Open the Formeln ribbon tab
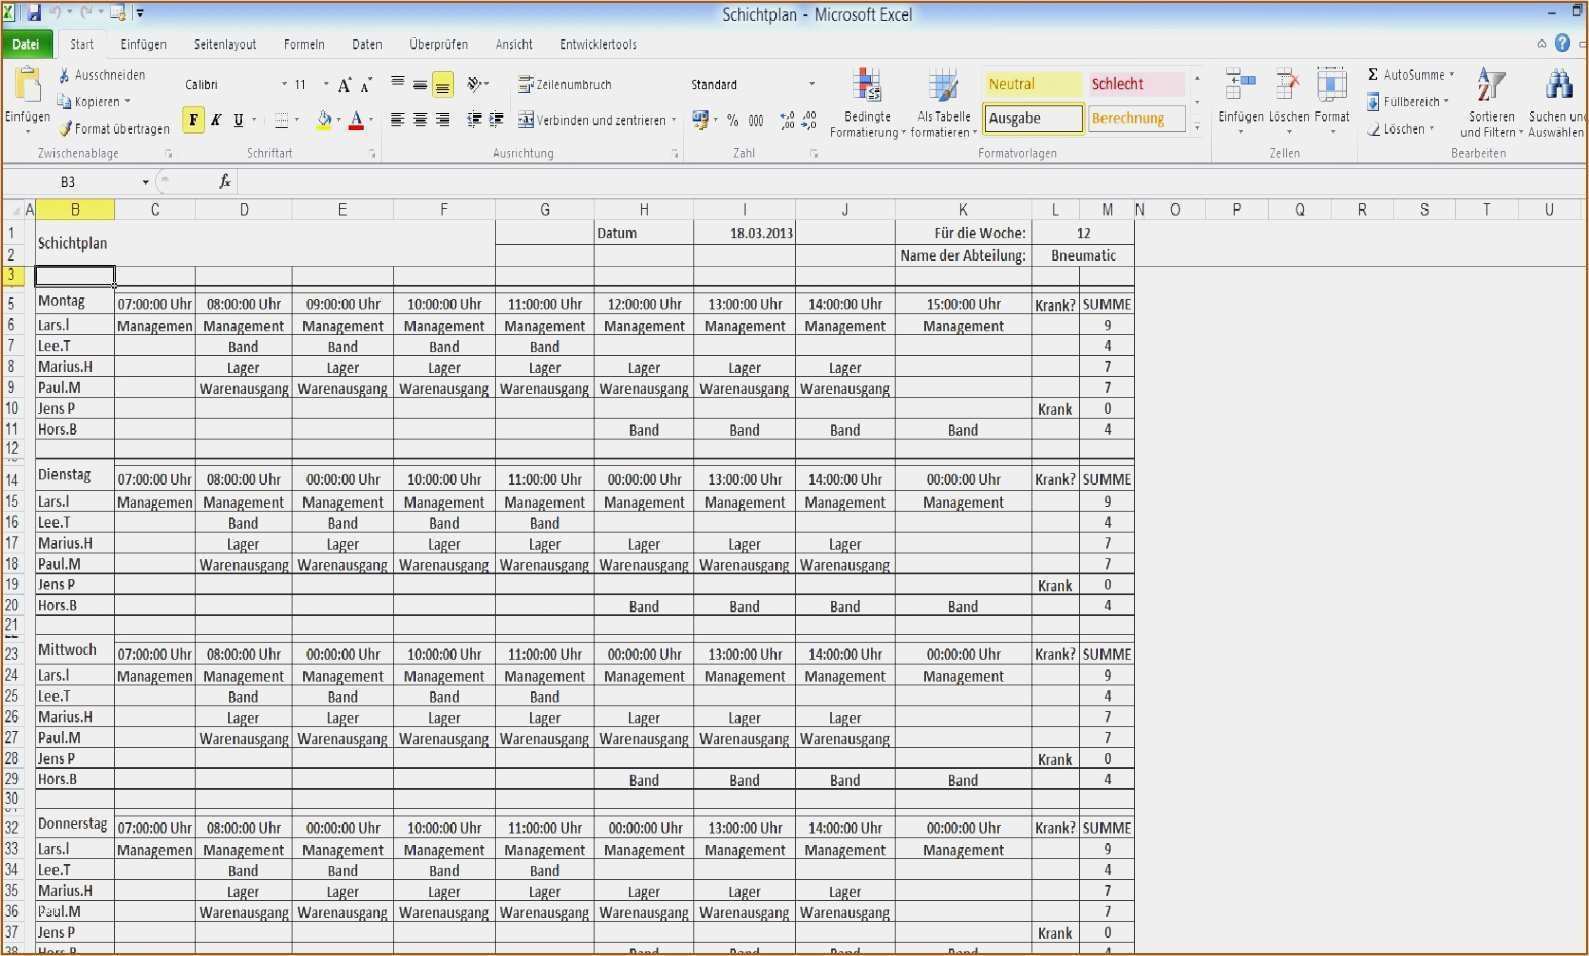Screen dimensions: 1589x956 click(x=304, y=44)
